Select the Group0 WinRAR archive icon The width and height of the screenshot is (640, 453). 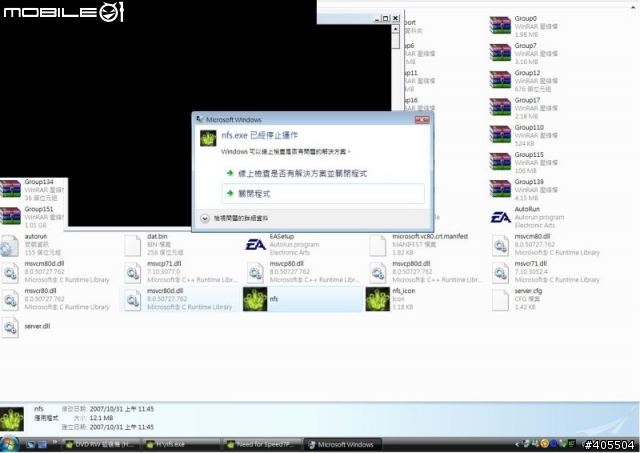pos(500,26)
